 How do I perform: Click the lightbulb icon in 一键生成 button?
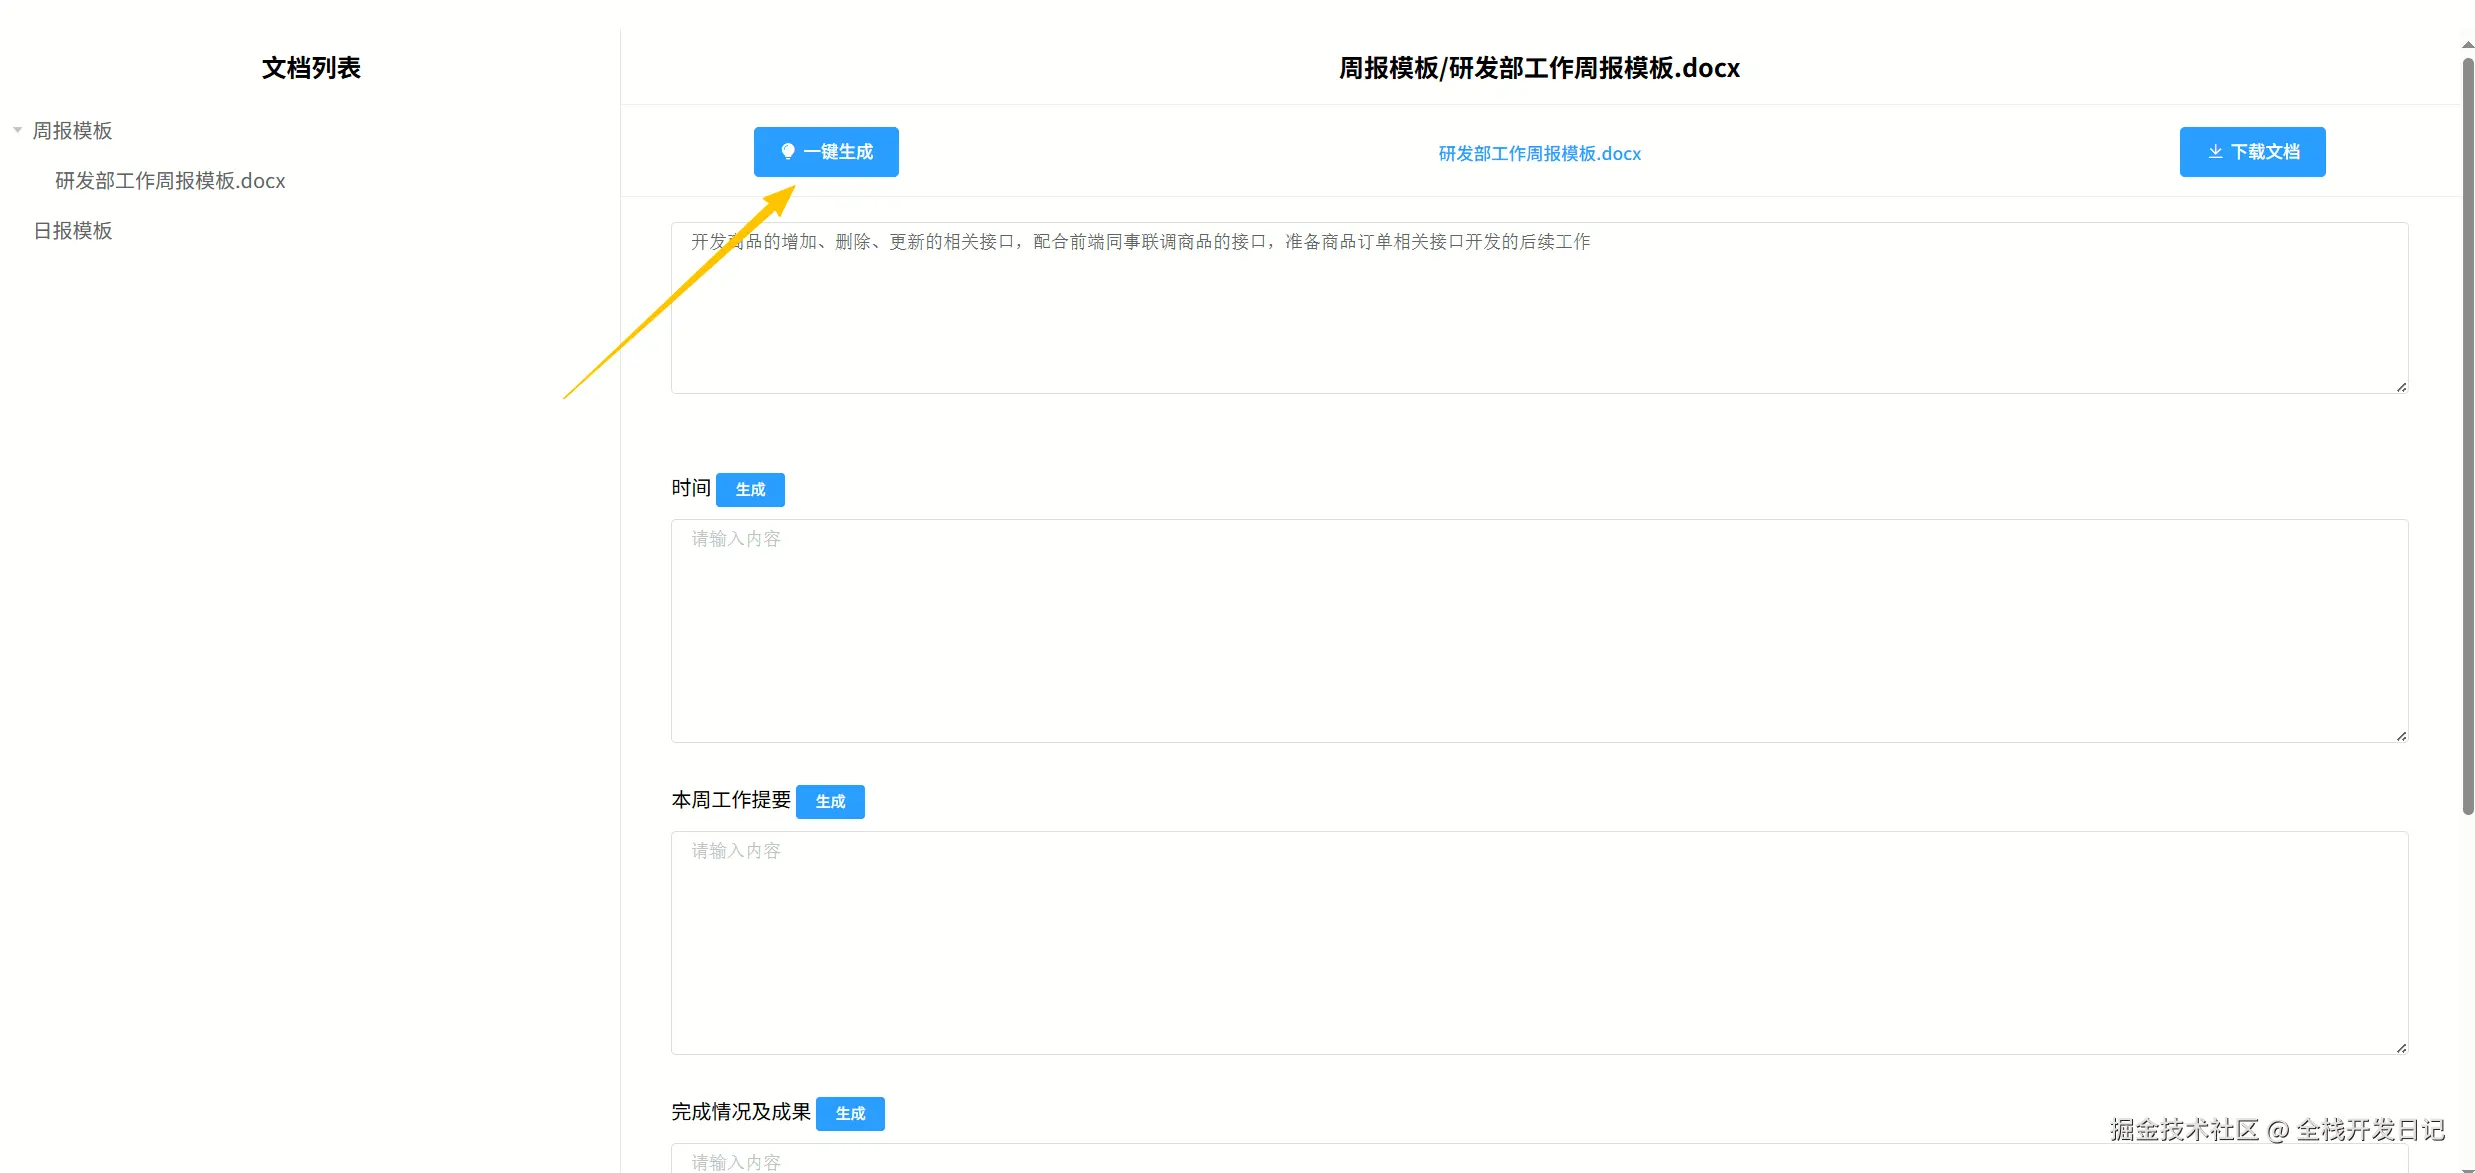click(x=787, y=152)
